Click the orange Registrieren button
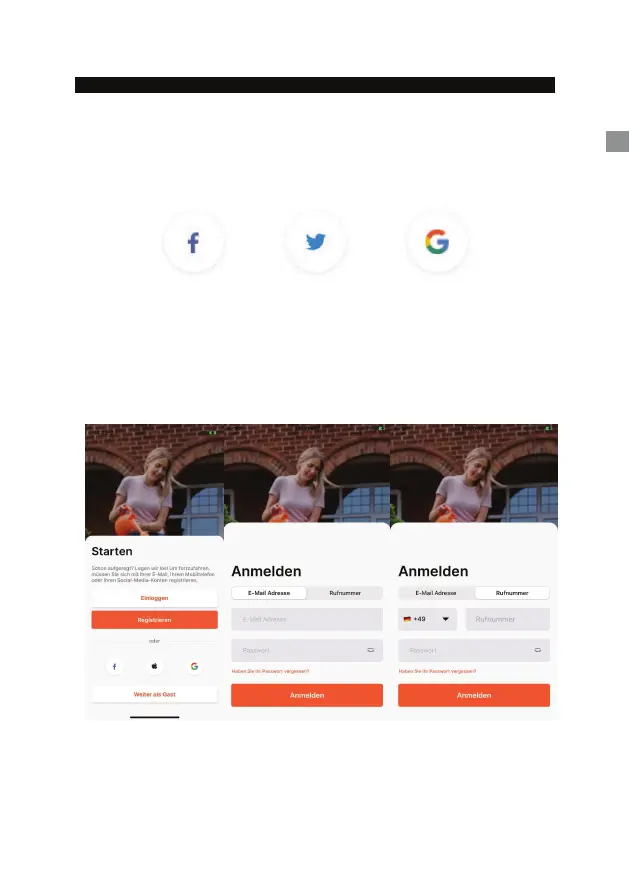 pyautogui.click(x=154, y=620)
